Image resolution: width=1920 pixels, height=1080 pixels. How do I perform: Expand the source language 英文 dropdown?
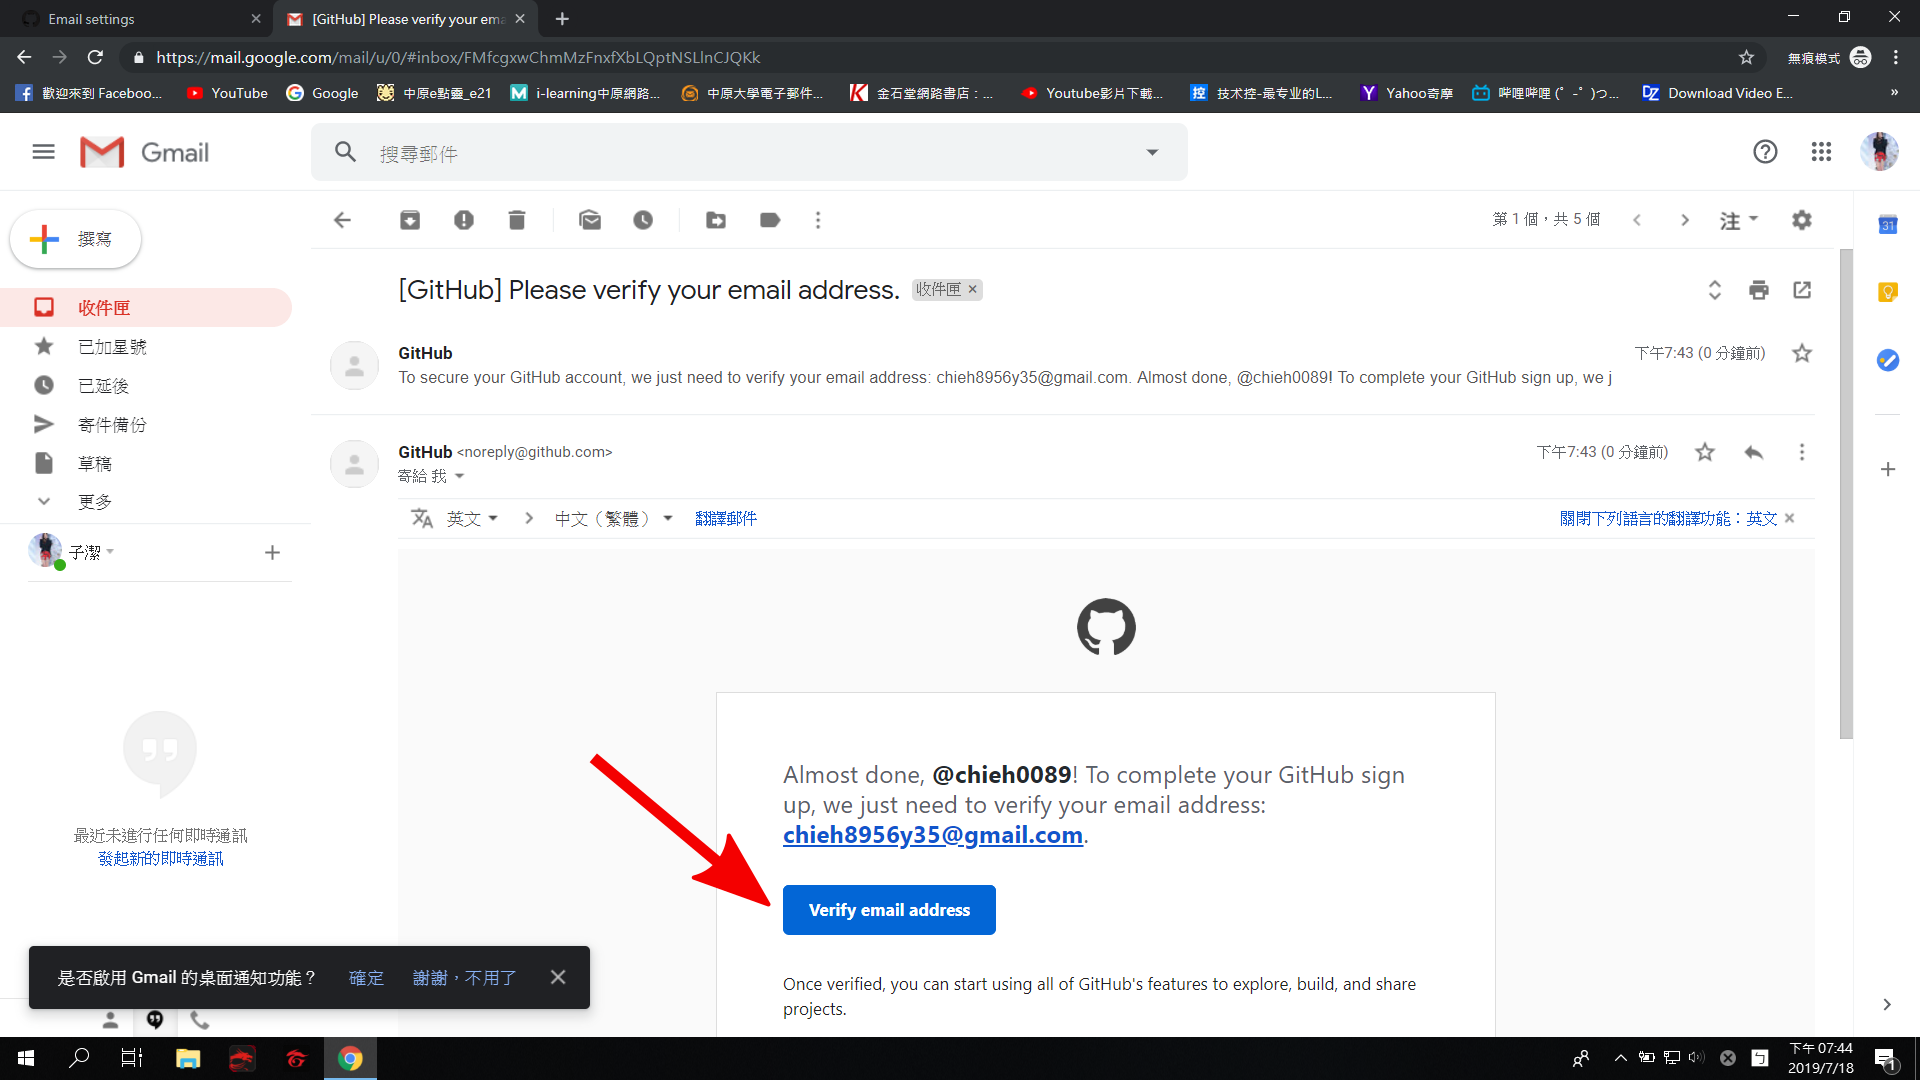pos(473,518)
